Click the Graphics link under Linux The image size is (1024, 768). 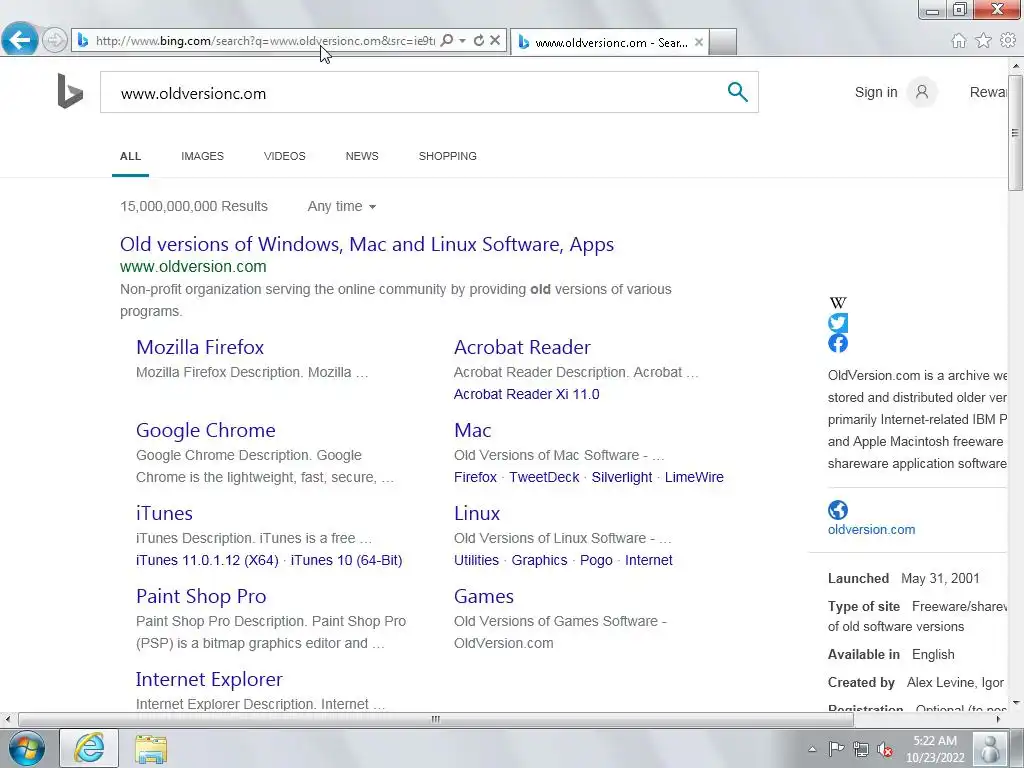[x=539, y=560]
